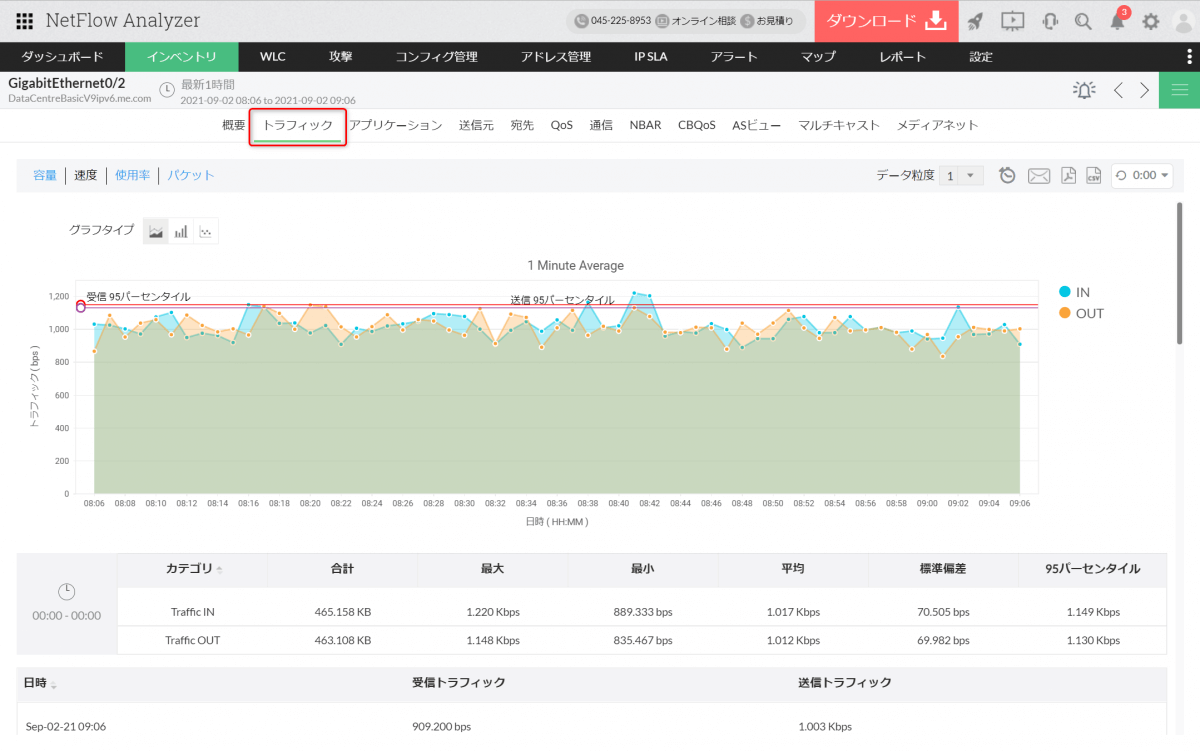
Task: Expand the 0:00 auto-refresh dropdown
Action: (1142, 176)
